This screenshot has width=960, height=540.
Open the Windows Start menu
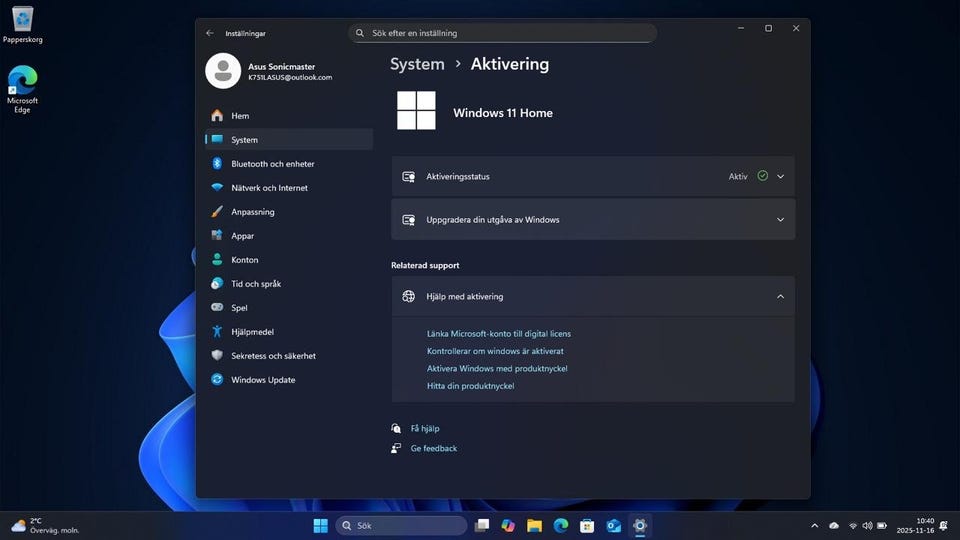(320, 526)
